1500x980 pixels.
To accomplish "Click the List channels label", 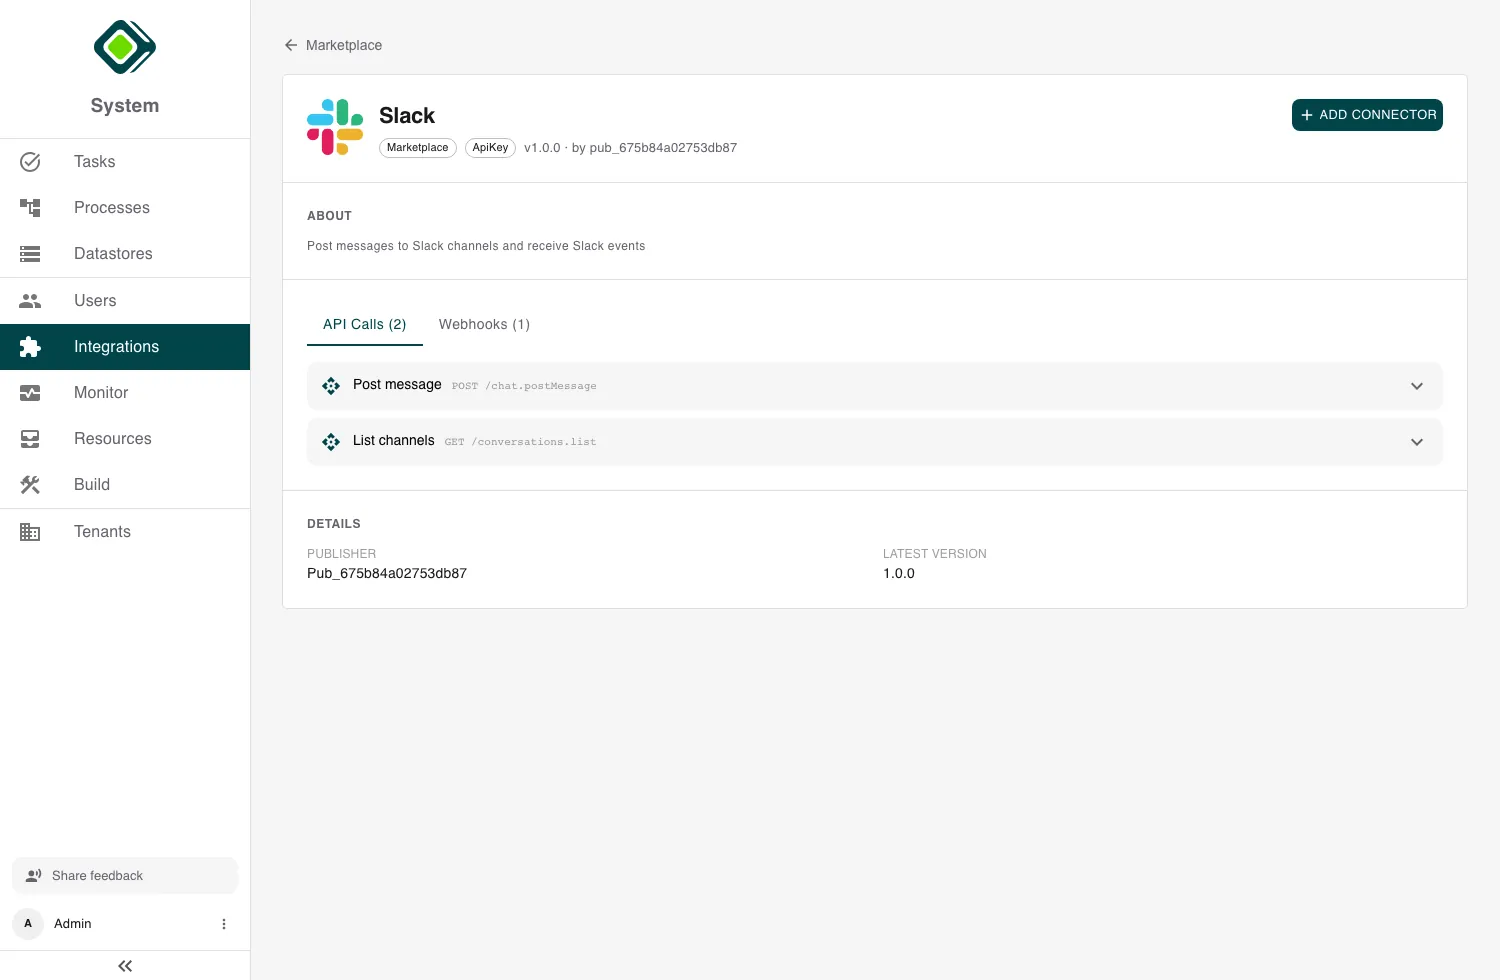I will point(394,441).
